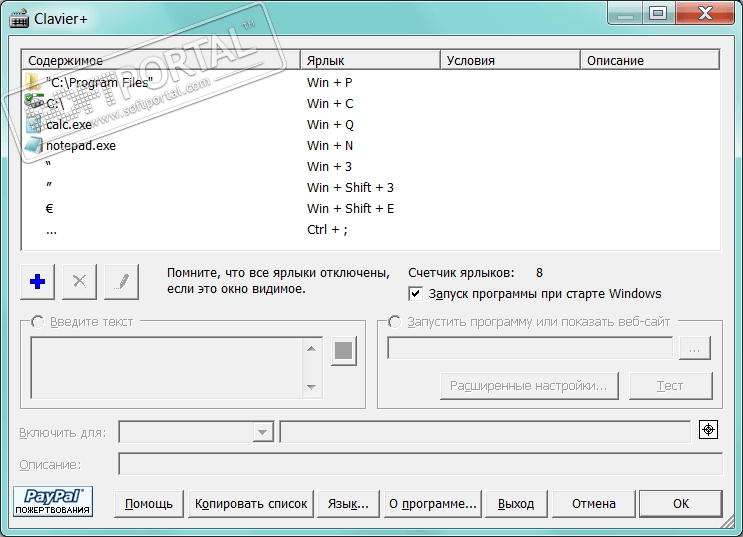Click the 'Win + Shift + 3' shortcut cell
This screenshot has height=537, width=743.
point(350,188)
